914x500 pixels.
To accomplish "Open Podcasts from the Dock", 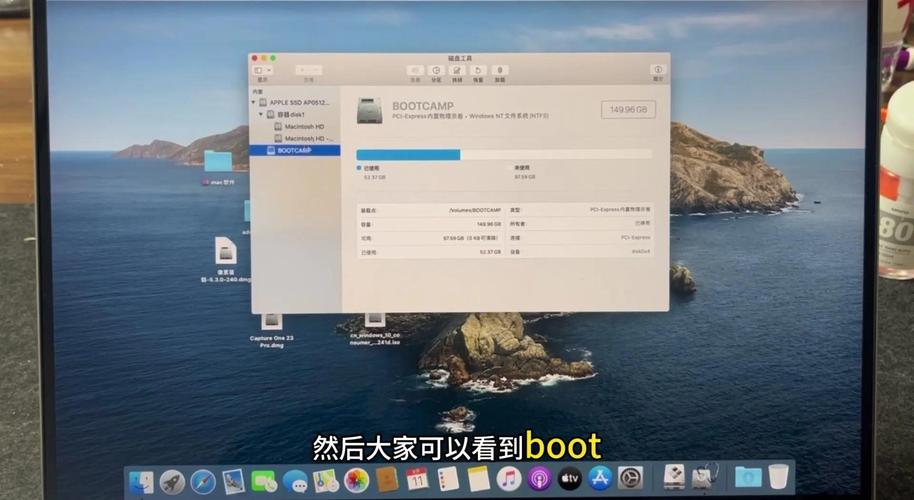I will (x=540, y=479).
